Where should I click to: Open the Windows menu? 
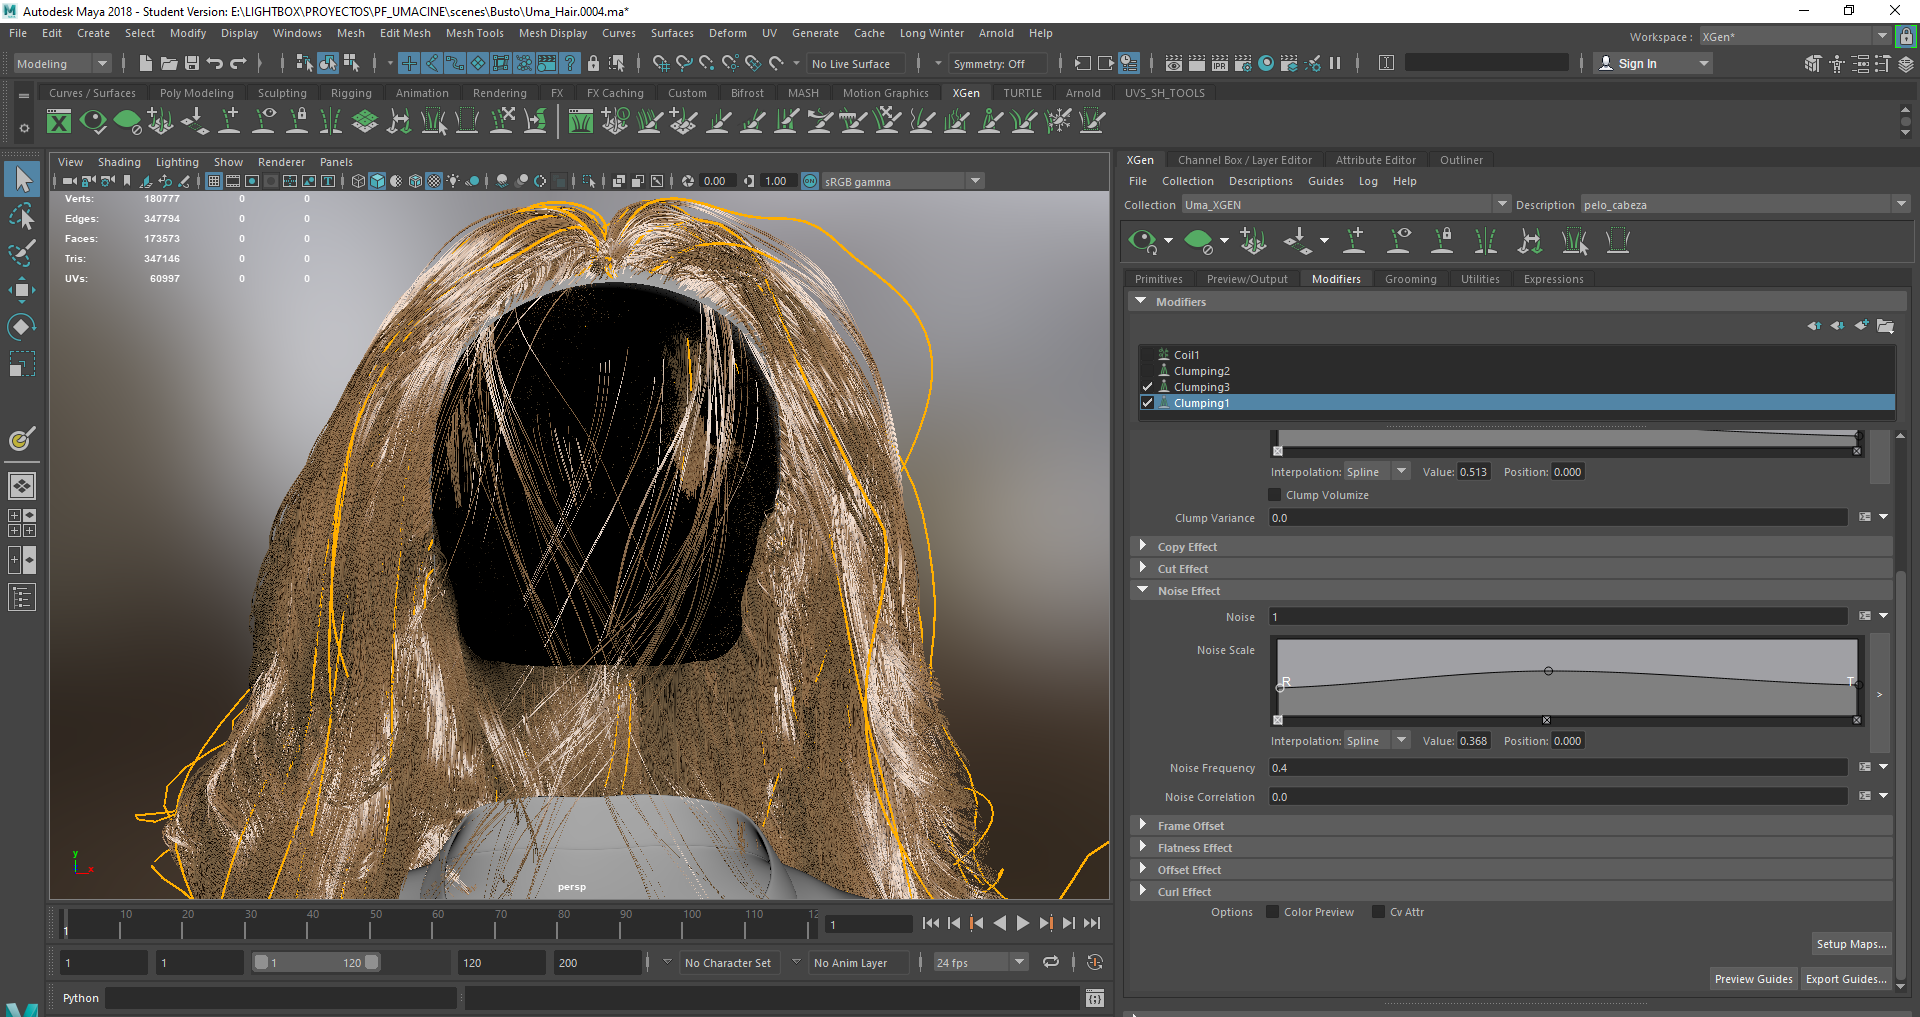297,33
